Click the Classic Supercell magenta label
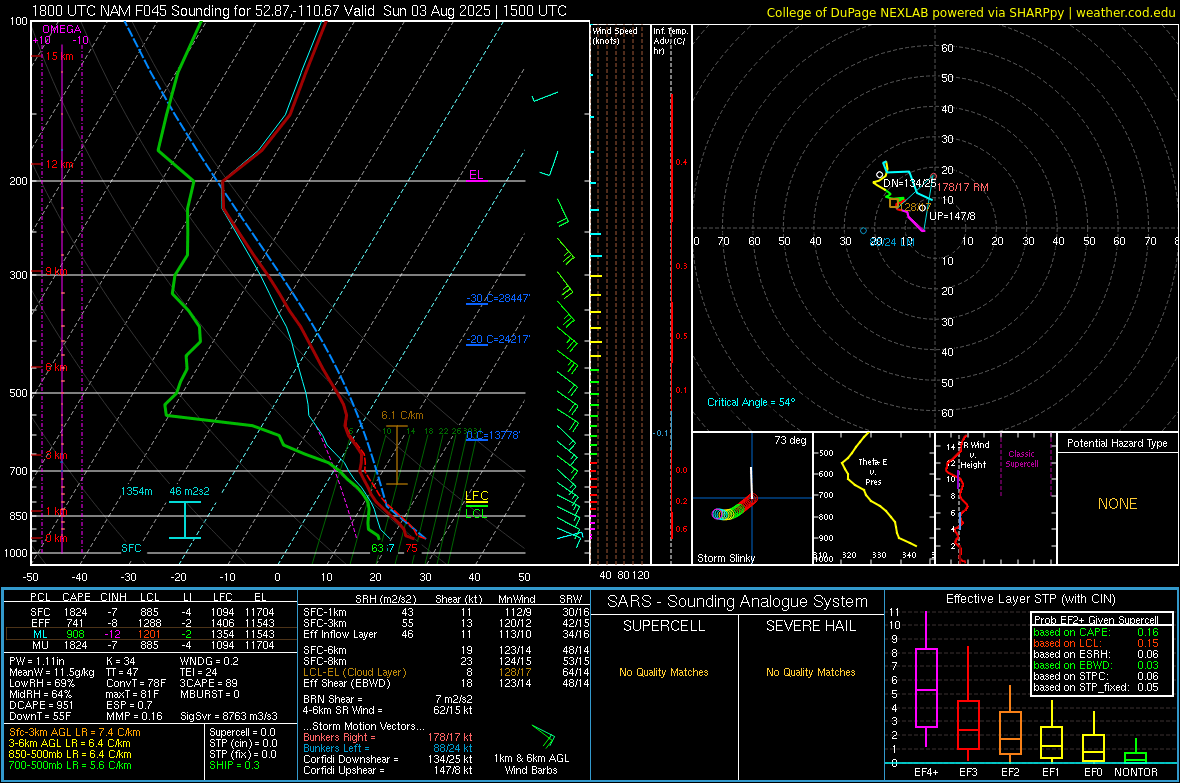1180x783 pixels. [1021, 459]
